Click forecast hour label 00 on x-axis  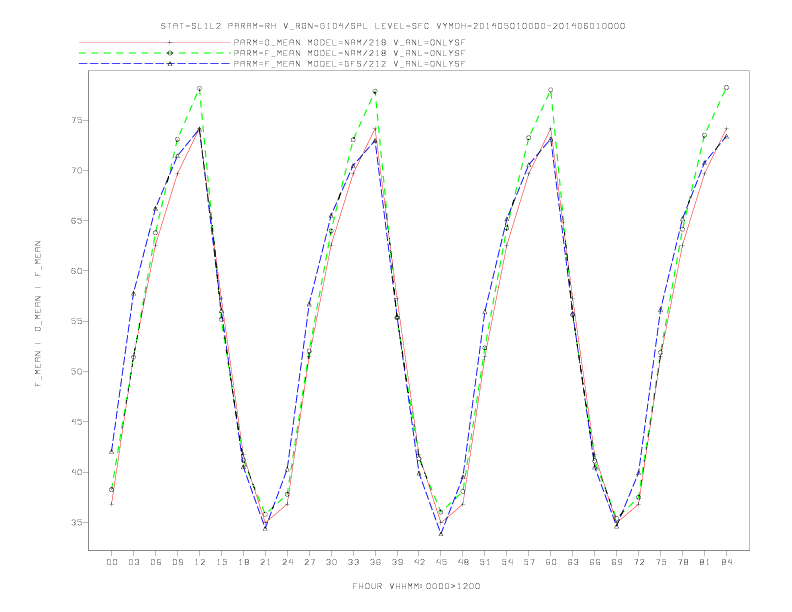click(x=112, y=562)
